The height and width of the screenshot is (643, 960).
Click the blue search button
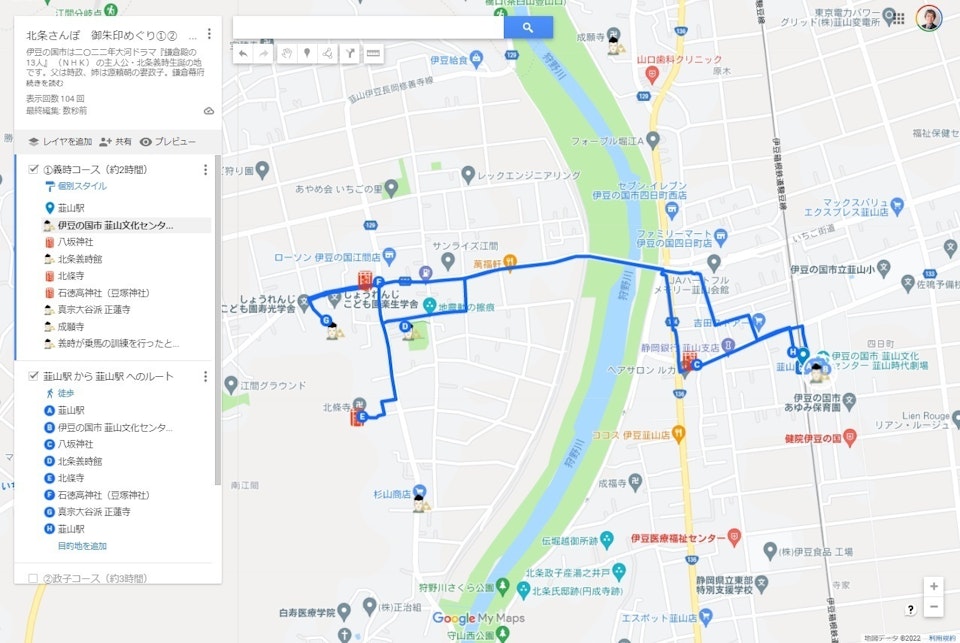point(528,28)
